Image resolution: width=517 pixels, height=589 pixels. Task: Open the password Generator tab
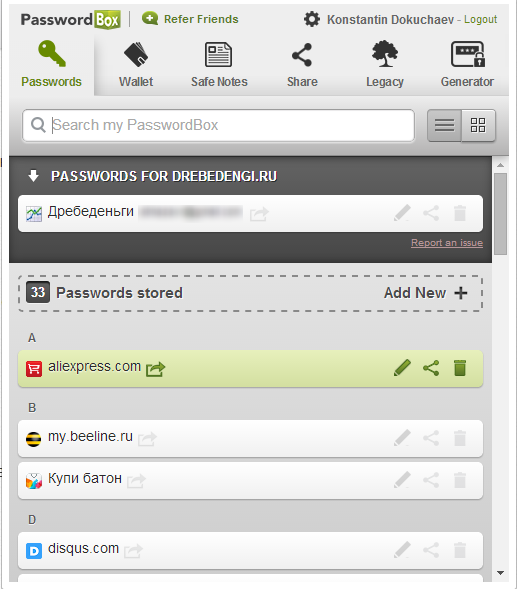tap(467, 65)
